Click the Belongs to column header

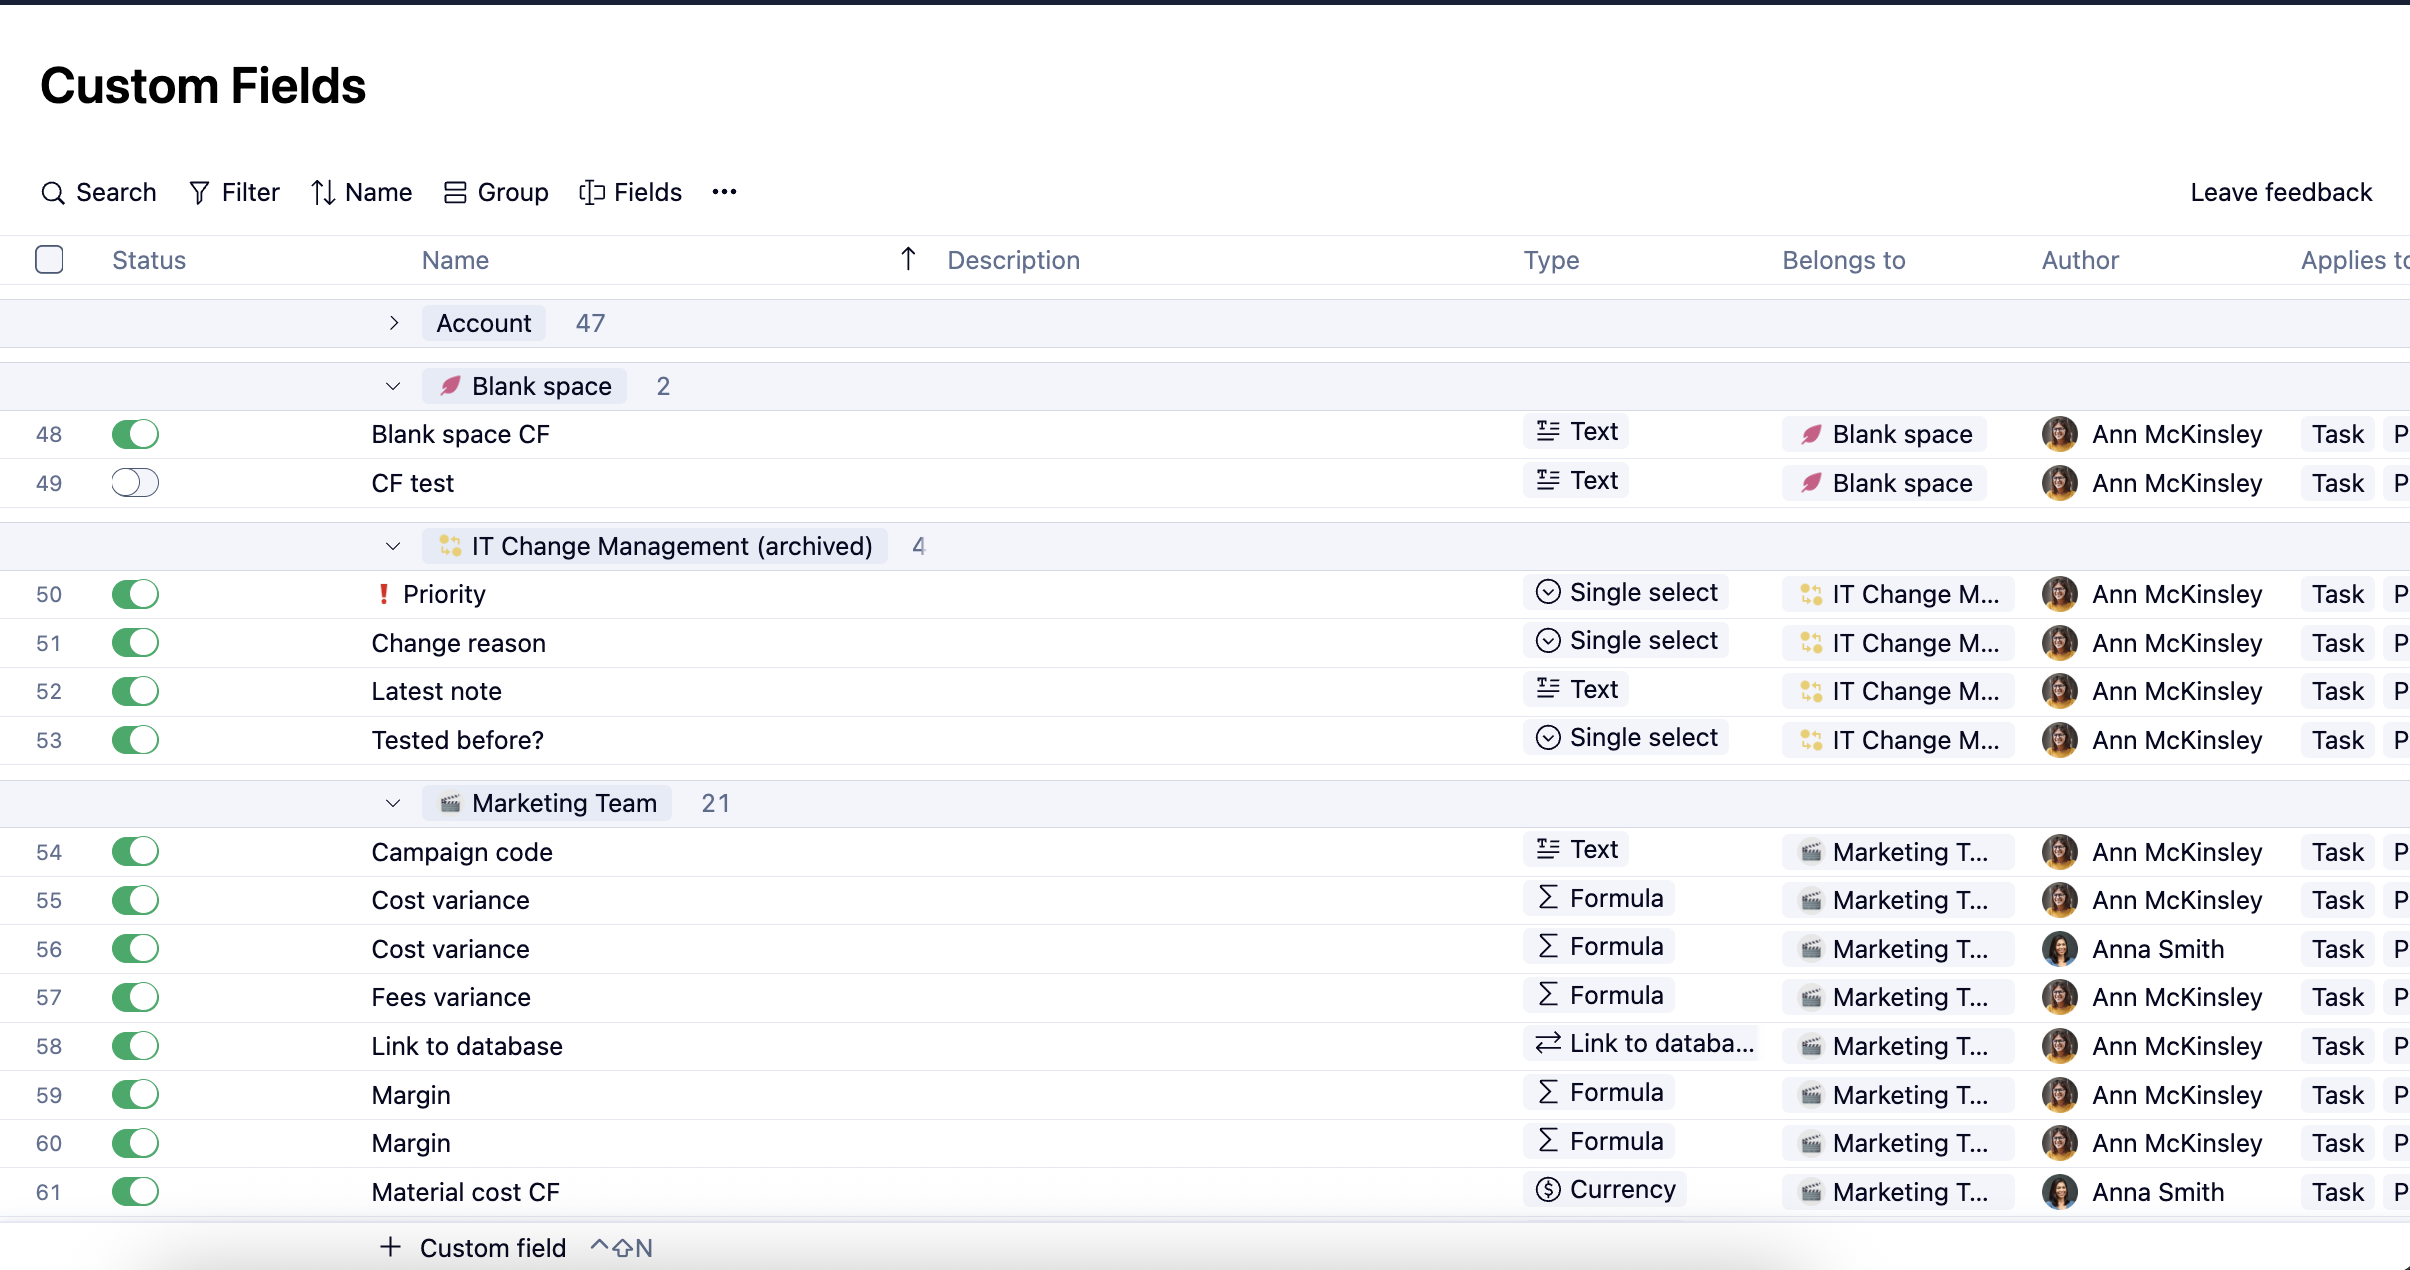point(1843,260)
